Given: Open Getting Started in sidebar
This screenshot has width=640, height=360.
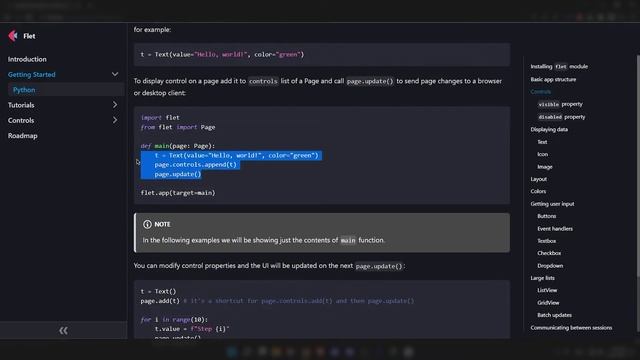Looking at the screenshot, I should pyautogui.click(x=31, y=75).
